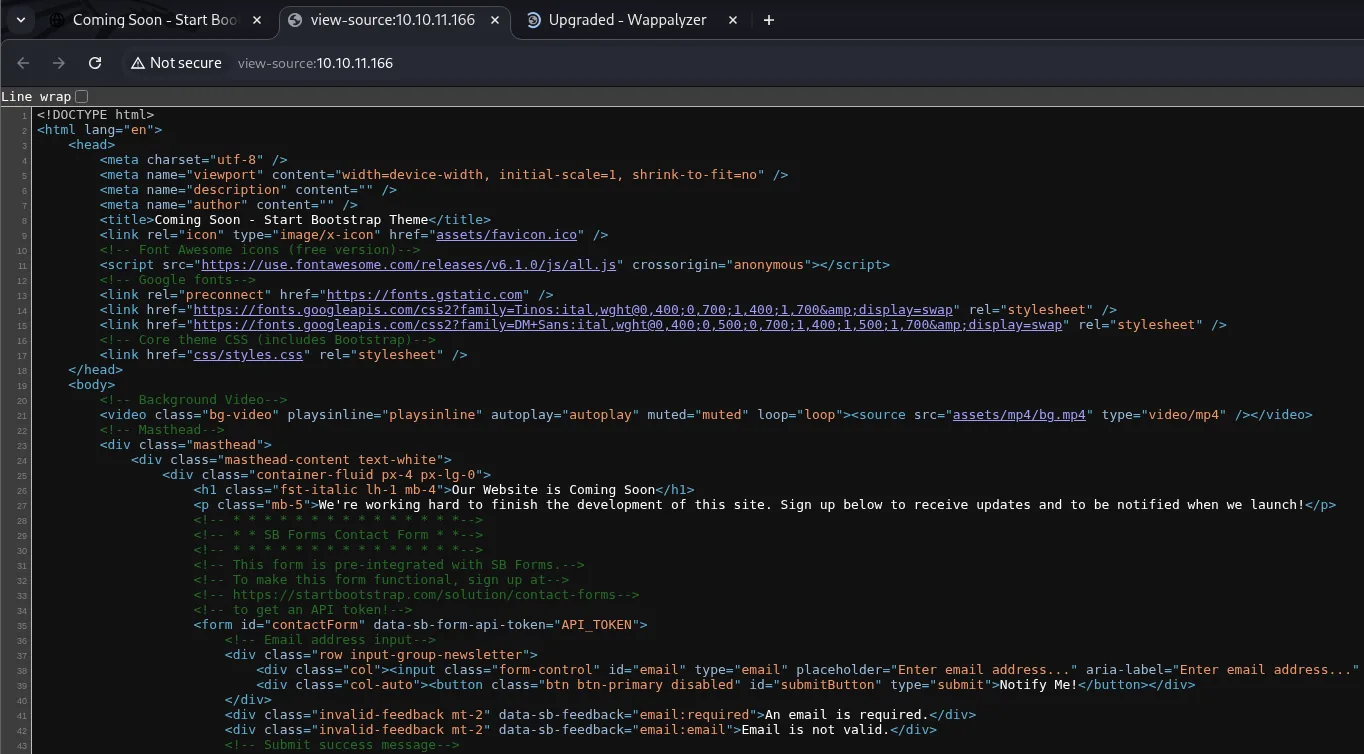Image resolution: width=1364 pixels, height=754 pixels.
Task: Reload the current page
Action: (95, 63)
